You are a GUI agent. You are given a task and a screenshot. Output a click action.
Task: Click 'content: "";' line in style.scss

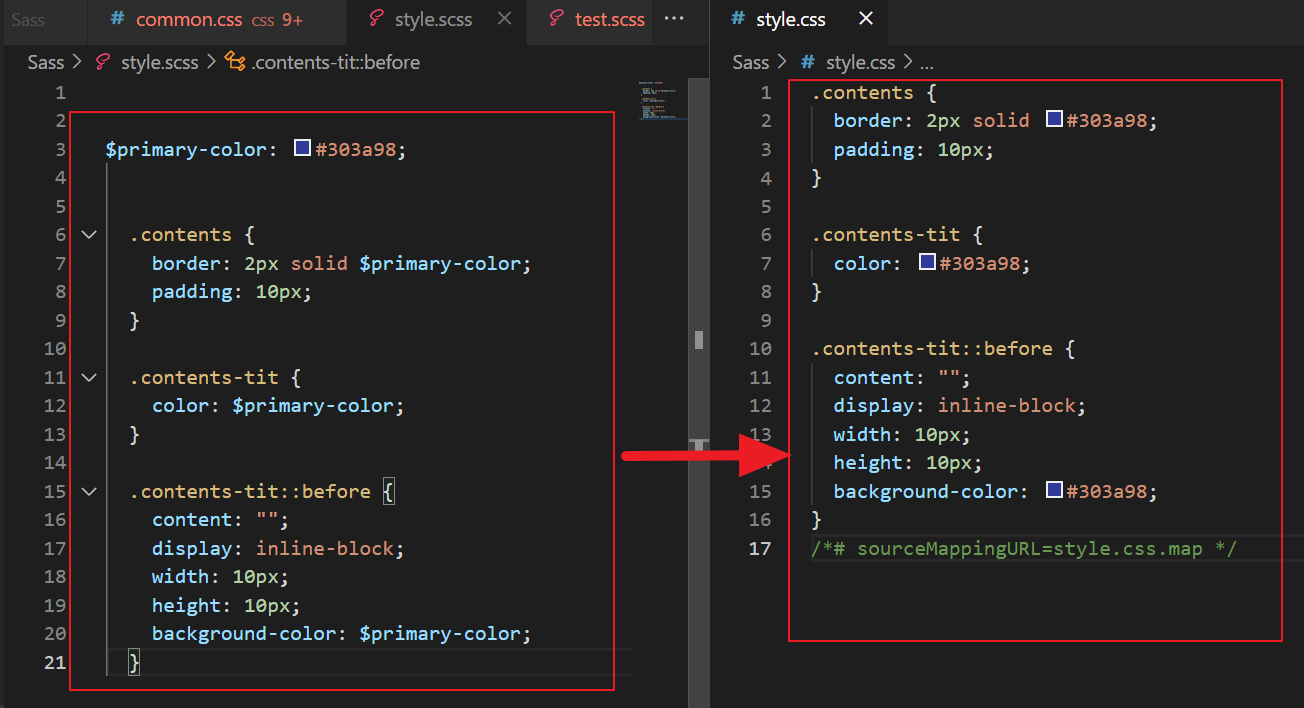pyautogui.click(x=220, y=520)
